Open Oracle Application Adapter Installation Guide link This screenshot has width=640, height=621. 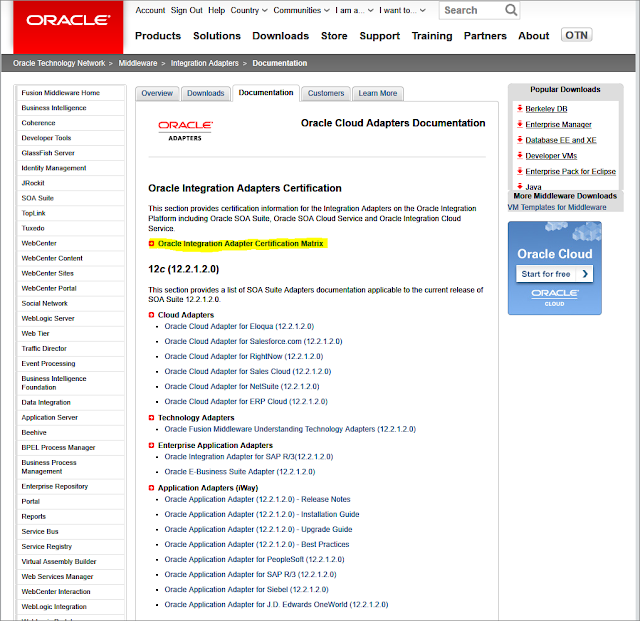click(x=262, y=514)
